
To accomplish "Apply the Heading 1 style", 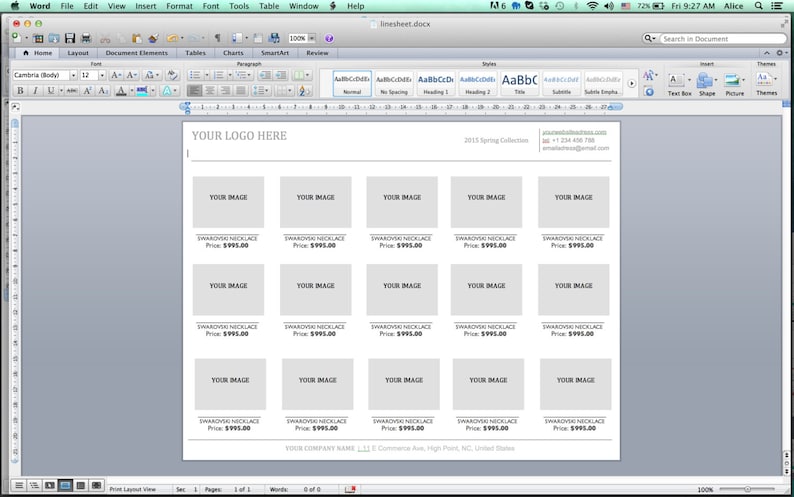I will (x=435, y=84).
